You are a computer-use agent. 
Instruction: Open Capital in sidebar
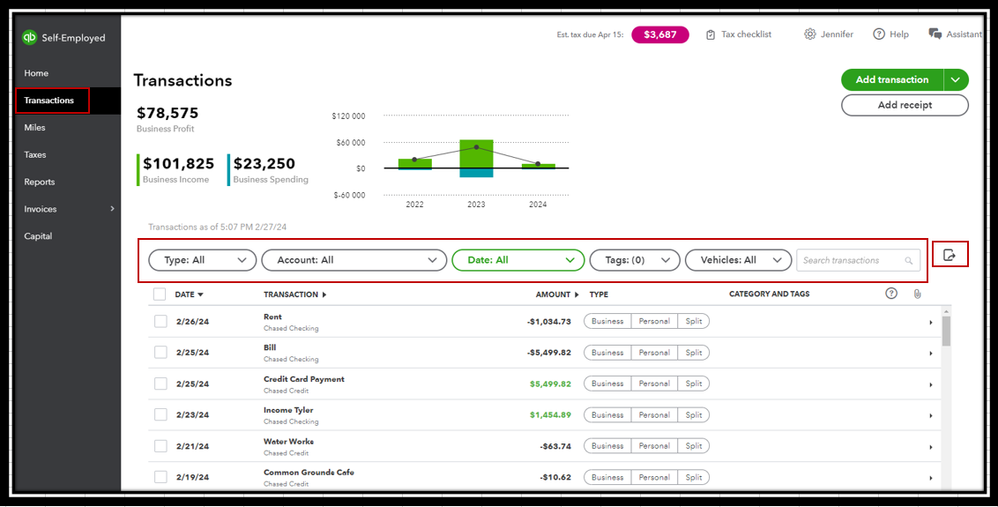[x=38, y=236]
